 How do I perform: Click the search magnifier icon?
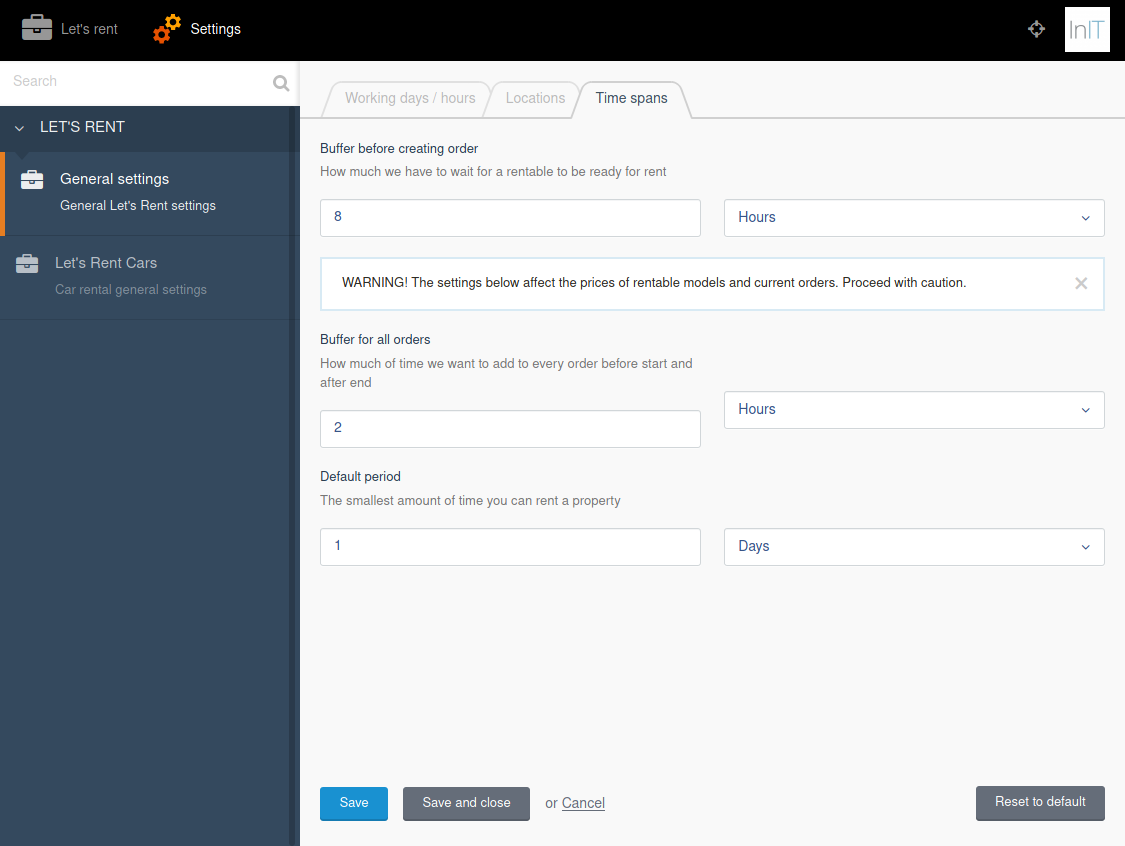[281, 83]
